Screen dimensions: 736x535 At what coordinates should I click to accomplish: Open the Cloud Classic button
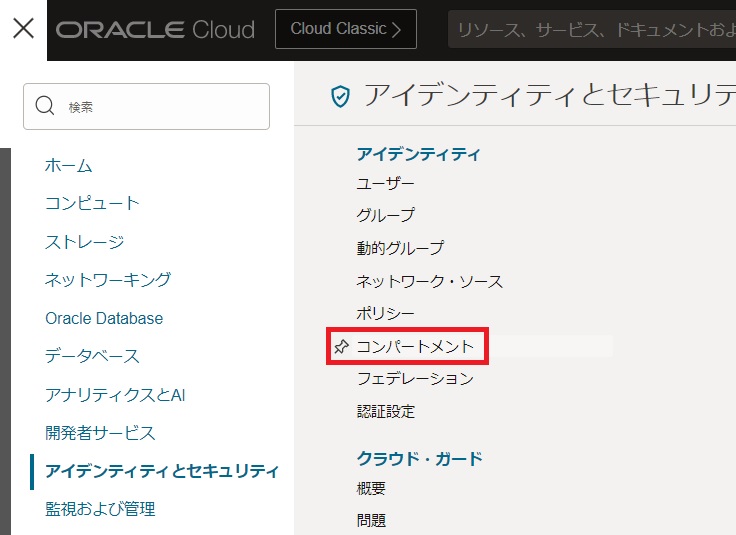(346, 29)
